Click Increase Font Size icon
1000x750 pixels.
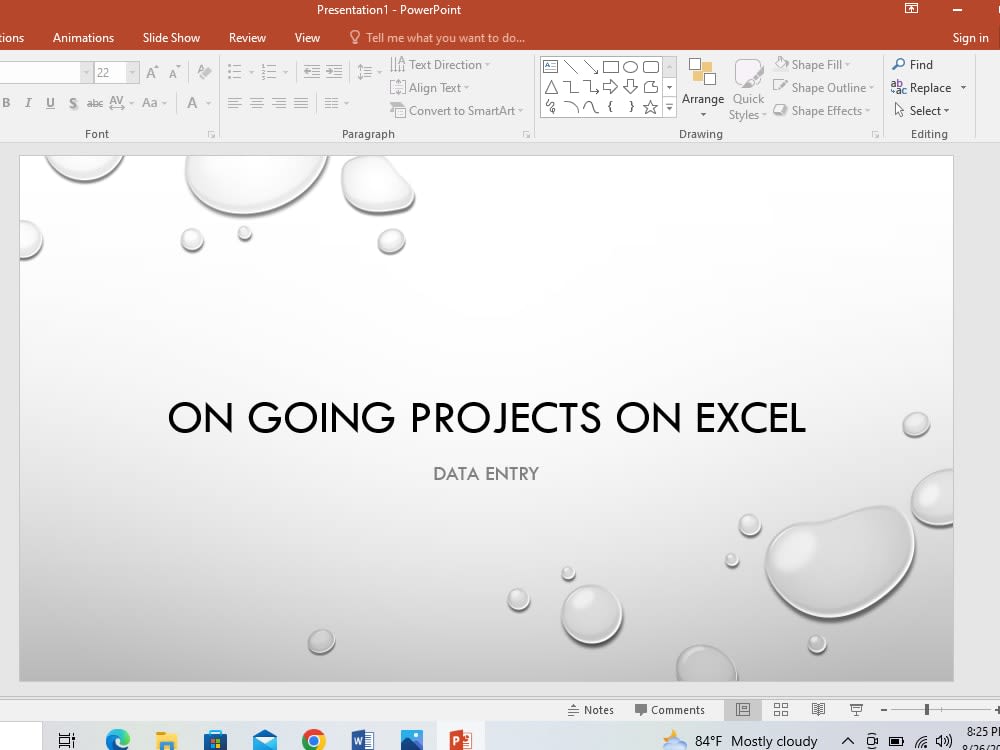coord(152,72)
